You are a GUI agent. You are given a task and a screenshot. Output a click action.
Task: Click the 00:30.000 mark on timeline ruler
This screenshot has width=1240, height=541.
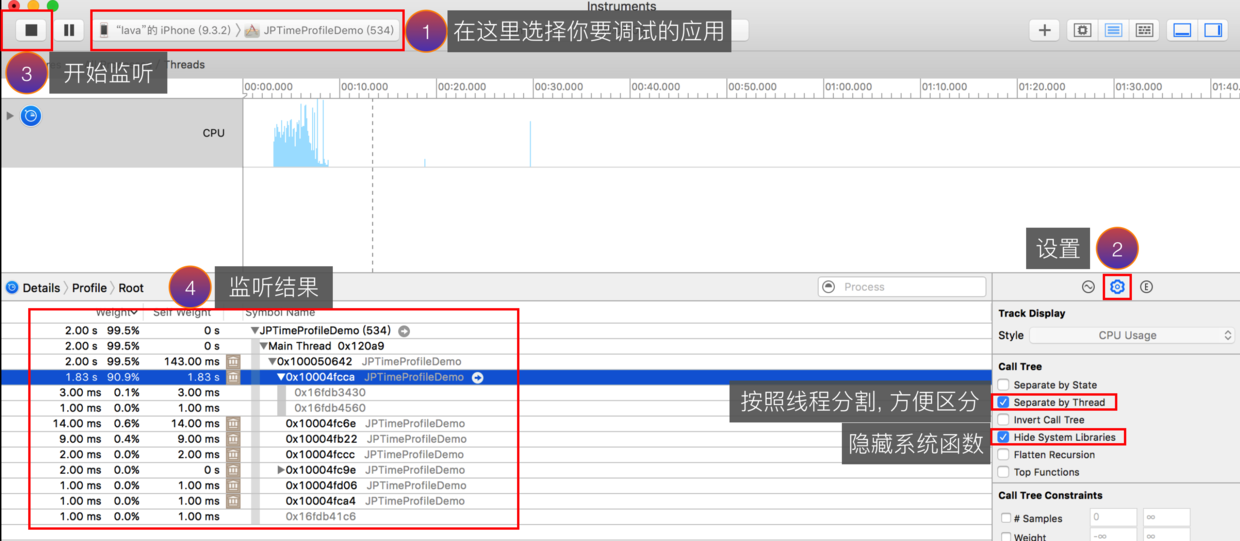click(x=558, y=88)
